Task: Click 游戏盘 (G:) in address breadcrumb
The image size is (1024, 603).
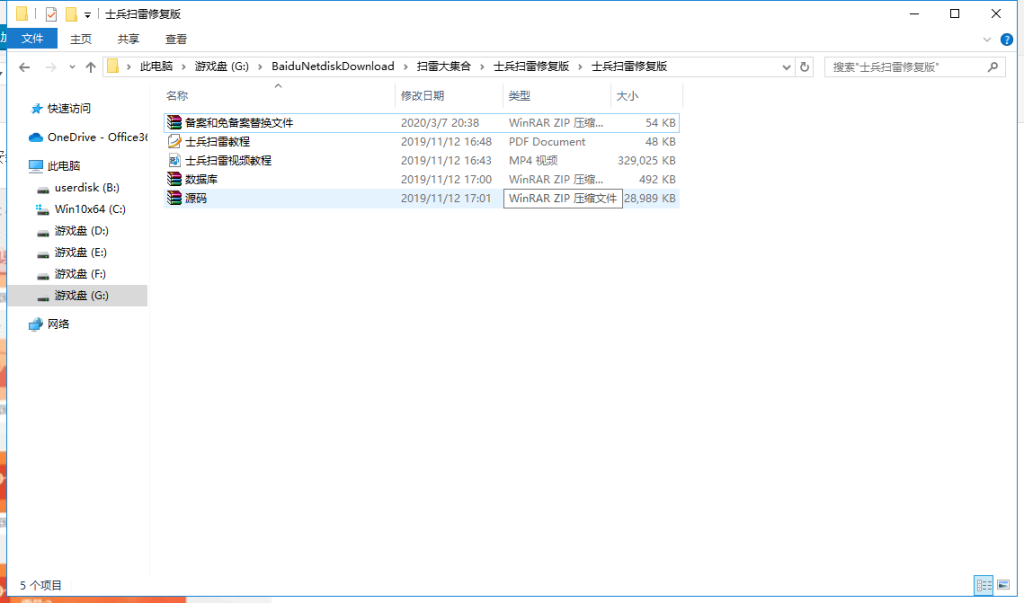Action: 222,67
